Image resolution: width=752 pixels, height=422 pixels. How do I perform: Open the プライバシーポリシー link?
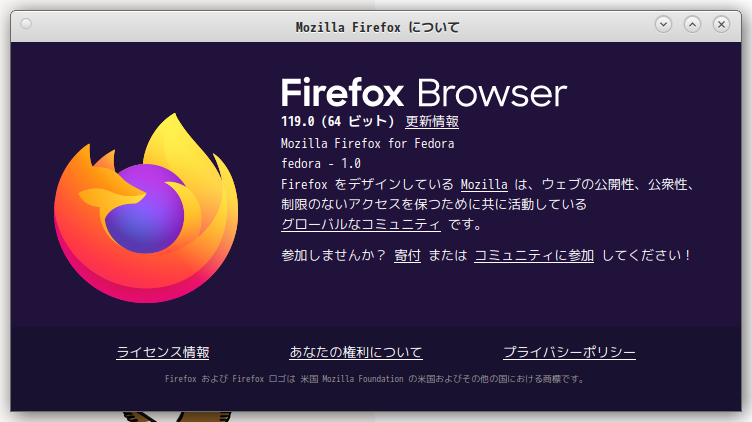569,352
